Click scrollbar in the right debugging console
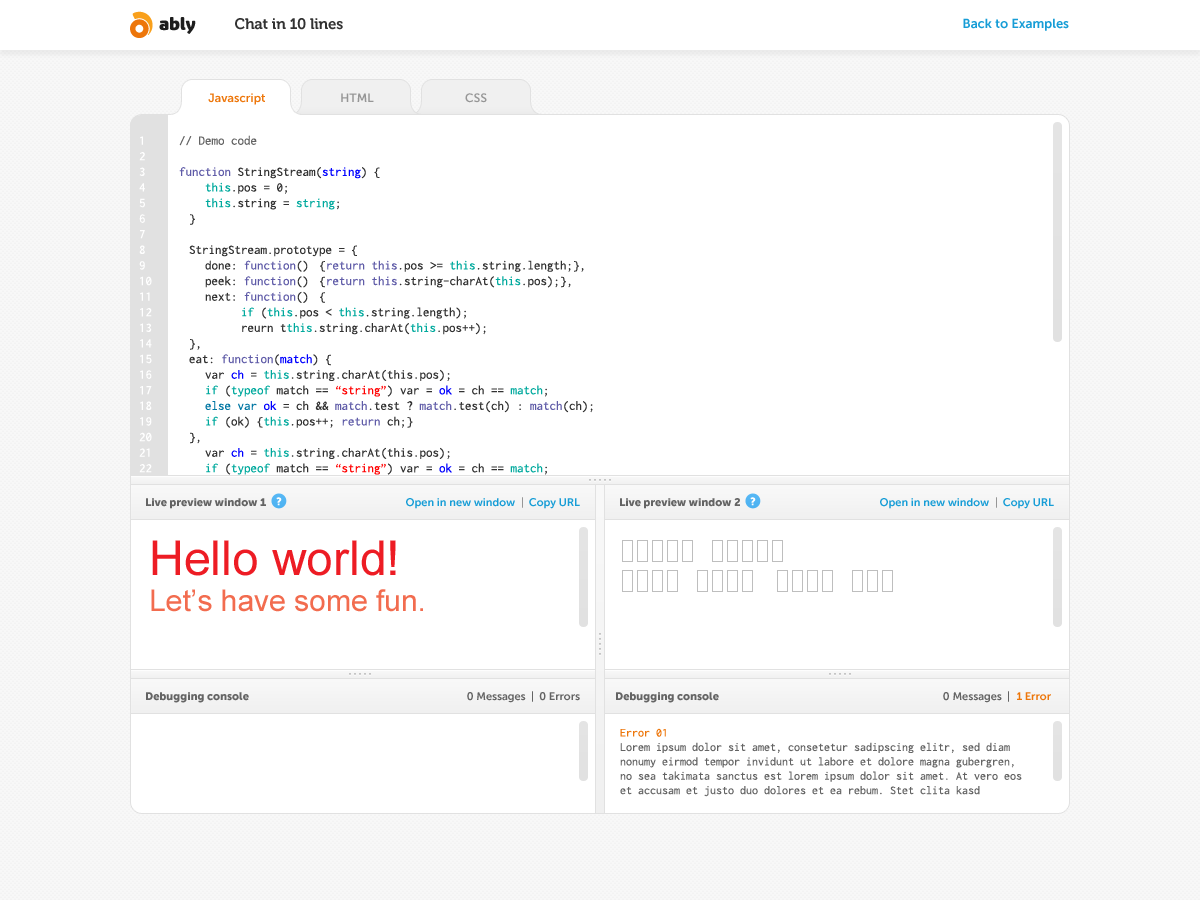 1057,750
